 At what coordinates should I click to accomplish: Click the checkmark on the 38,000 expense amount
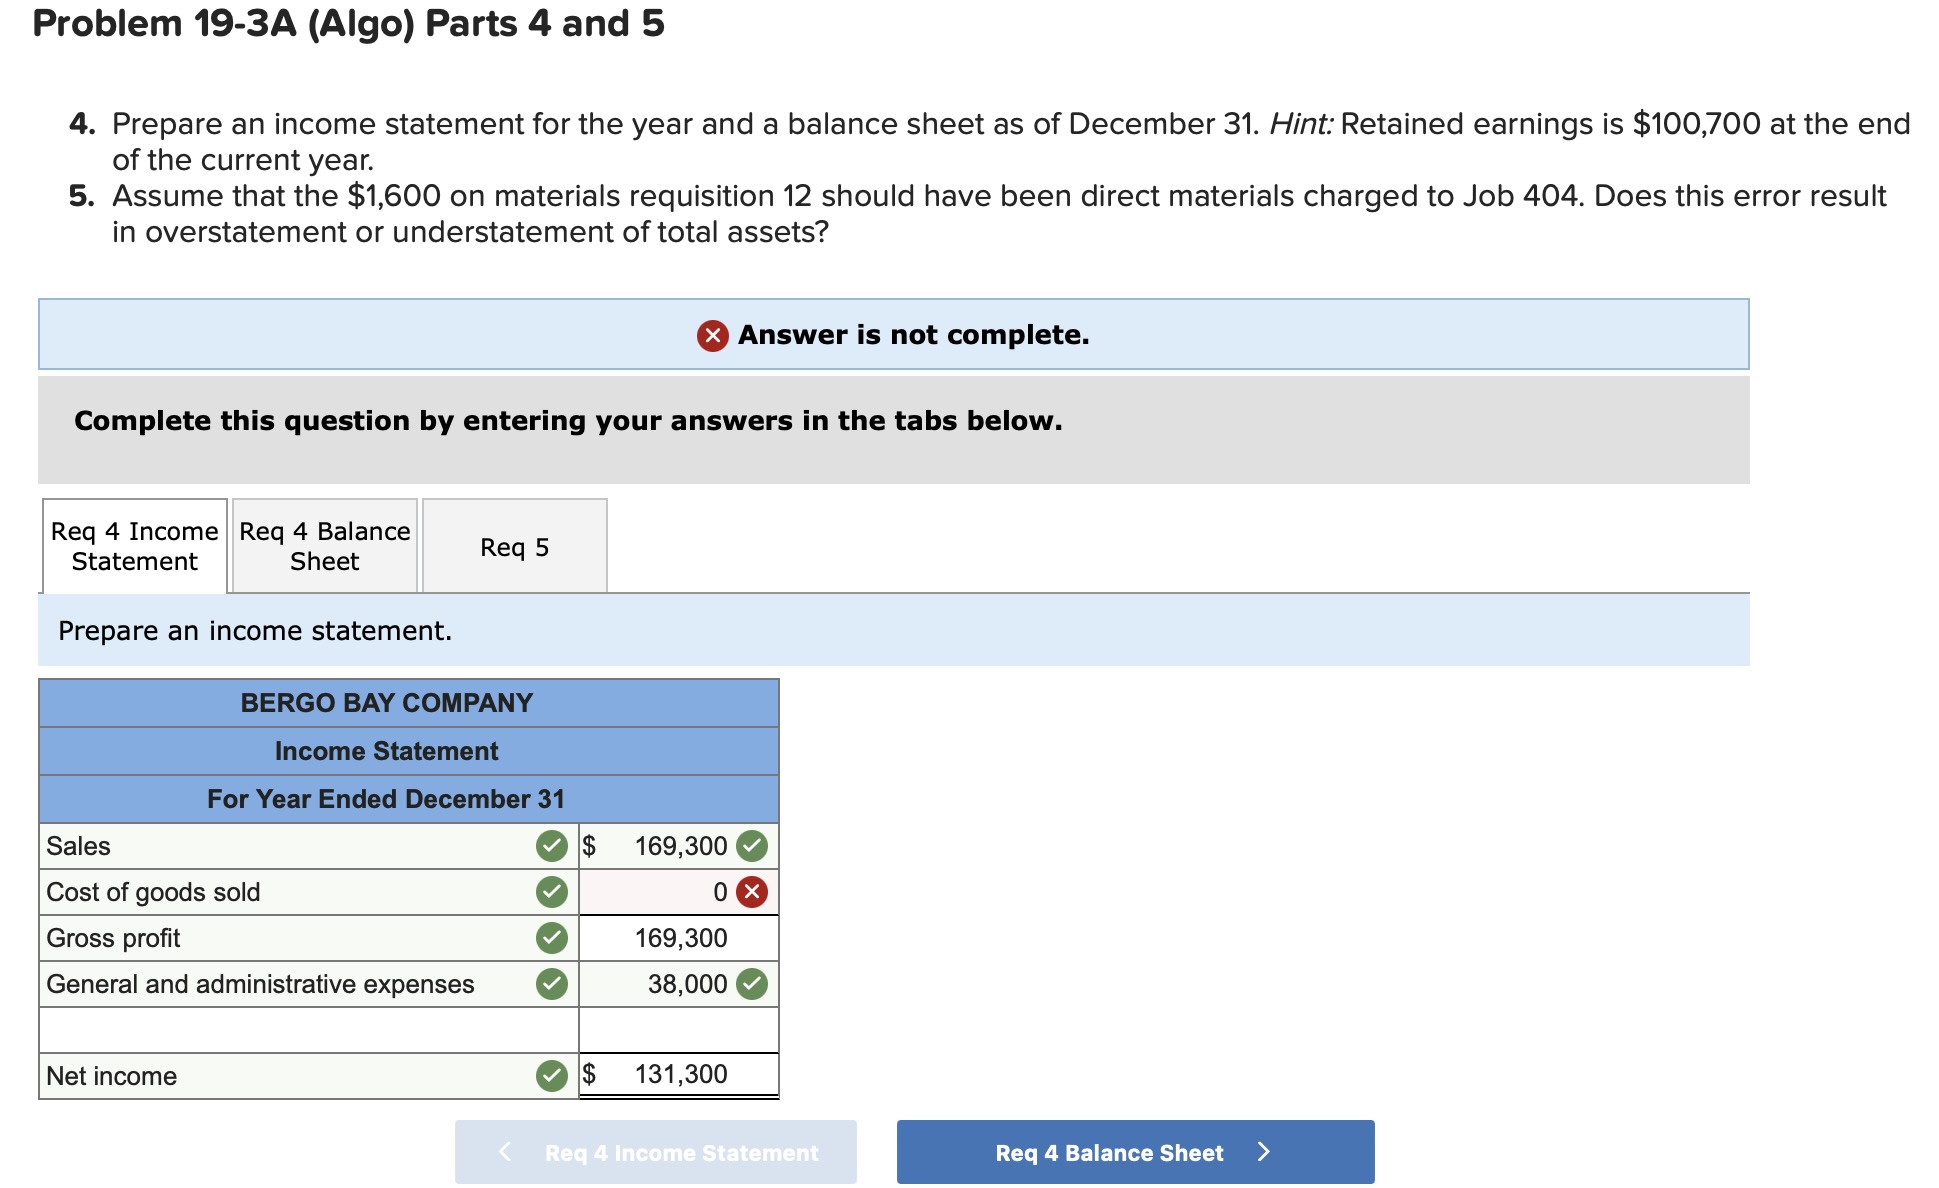point(755,984)
